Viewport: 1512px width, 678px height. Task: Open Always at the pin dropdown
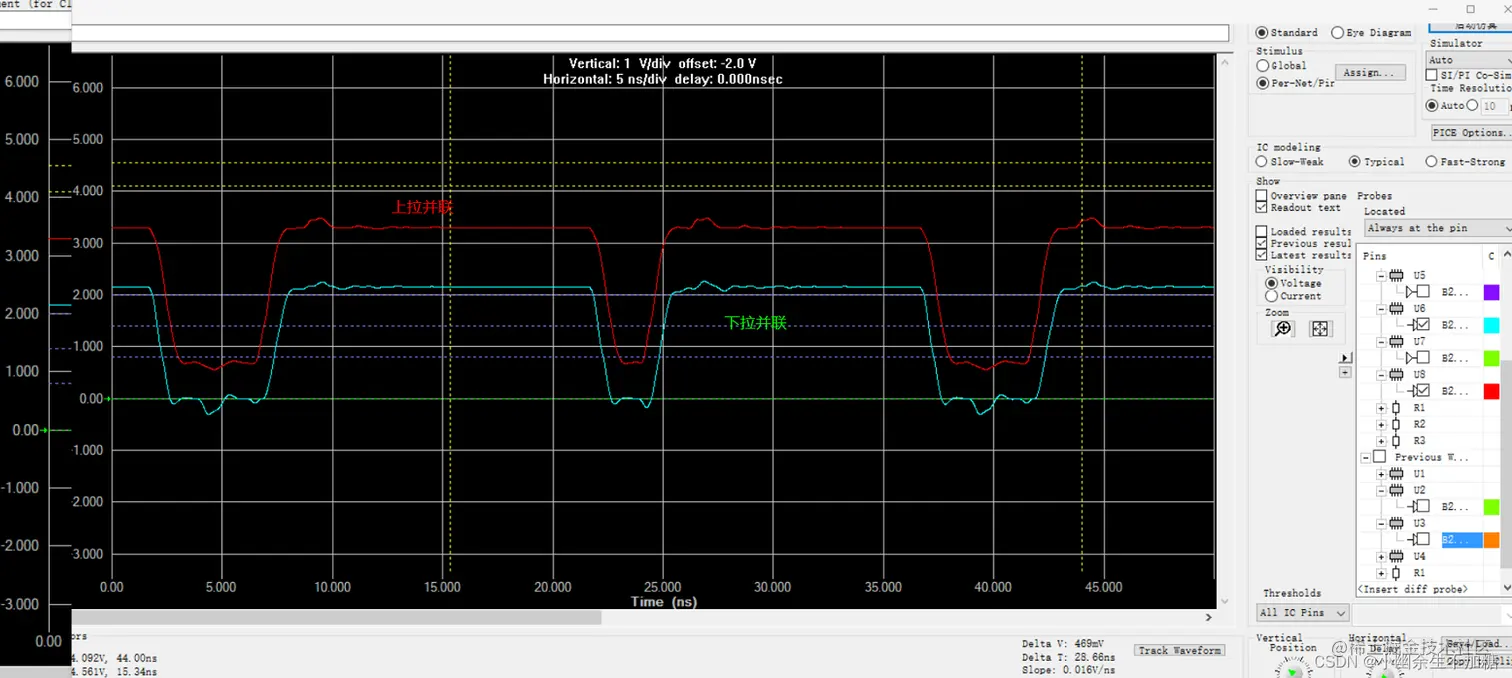pyautogui.click(x=1438, y=228)
